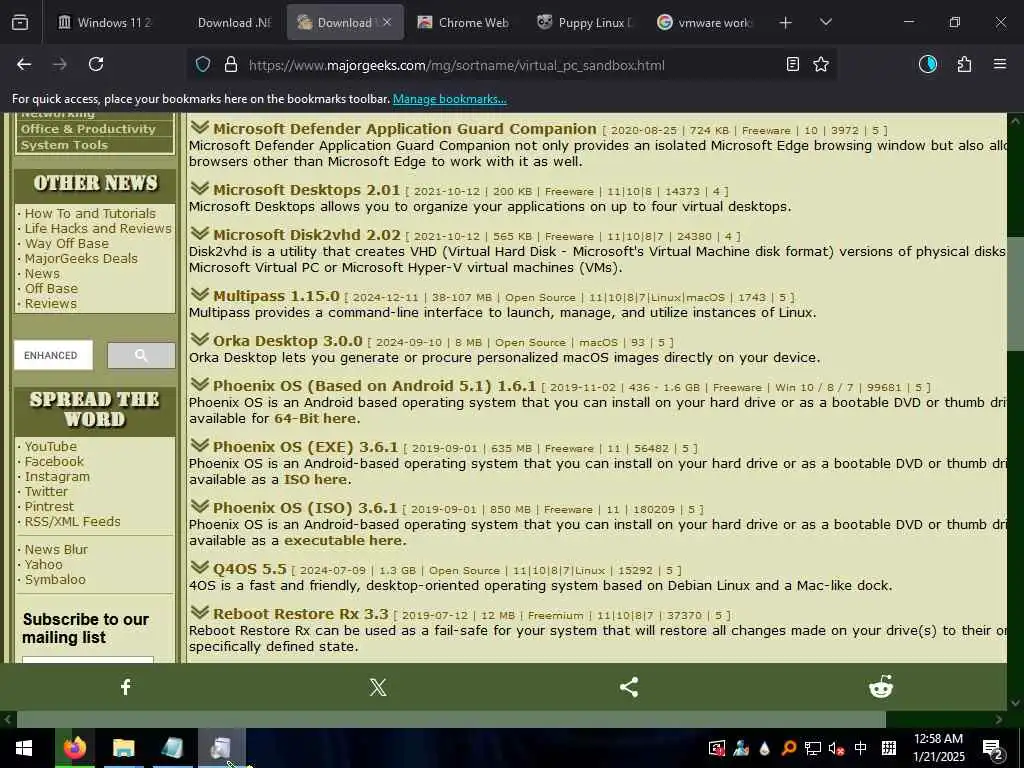Expand Microsoft Desktops 2.01 chevron
This screenshot has height=768, width=1024.
pyautogui.click(x=200, y=188)
